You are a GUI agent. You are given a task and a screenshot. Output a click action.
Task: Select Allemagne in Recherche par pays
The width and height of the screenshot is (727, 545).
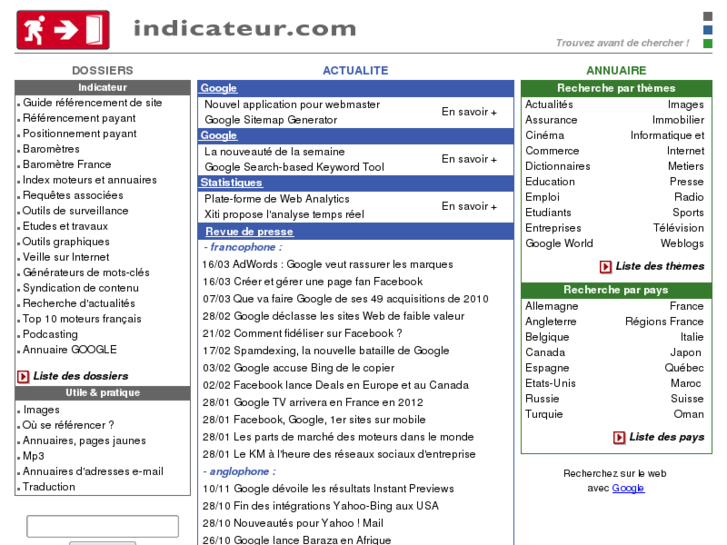[x=552, y=306]
